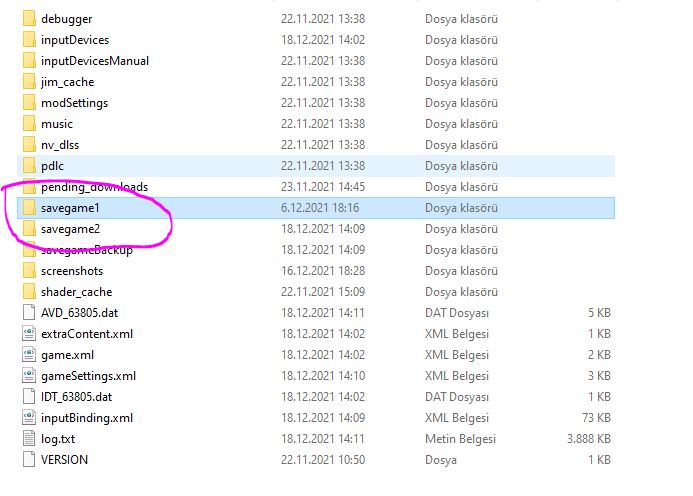Select the inputDevicesManual folder name
Viewport: 693px width, 496px height.
pos(95,61)
